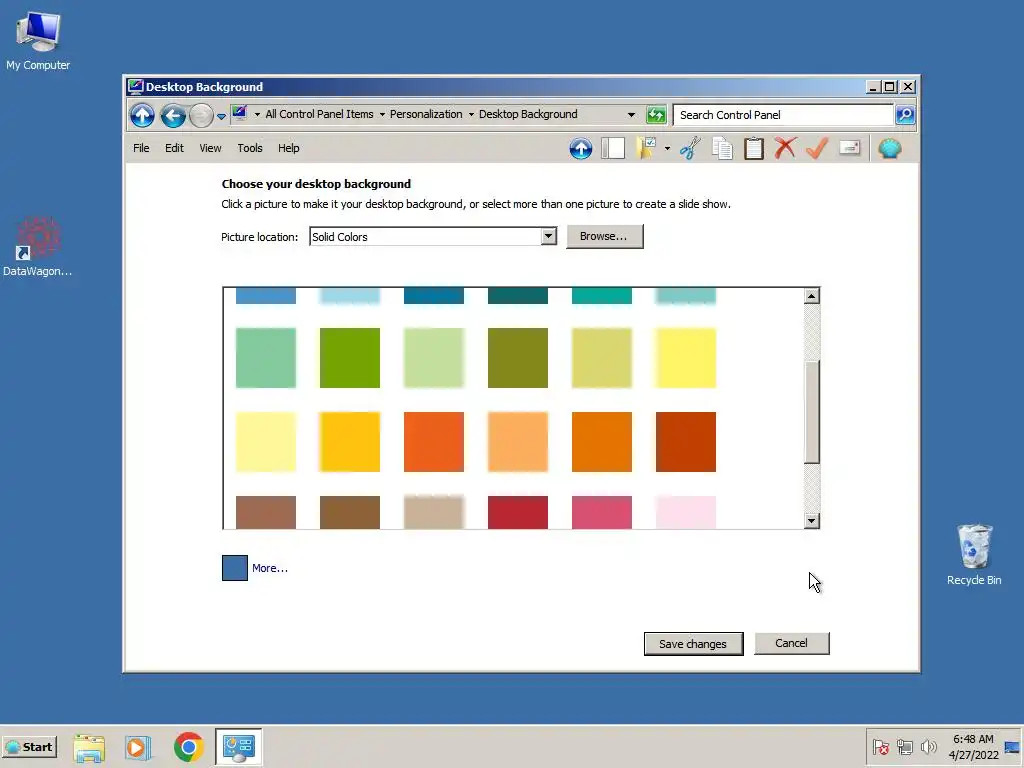The width and height of the screenshot is (1024, 768).
Task: Click the Search Control Panel field
Action: pos(783,115)
